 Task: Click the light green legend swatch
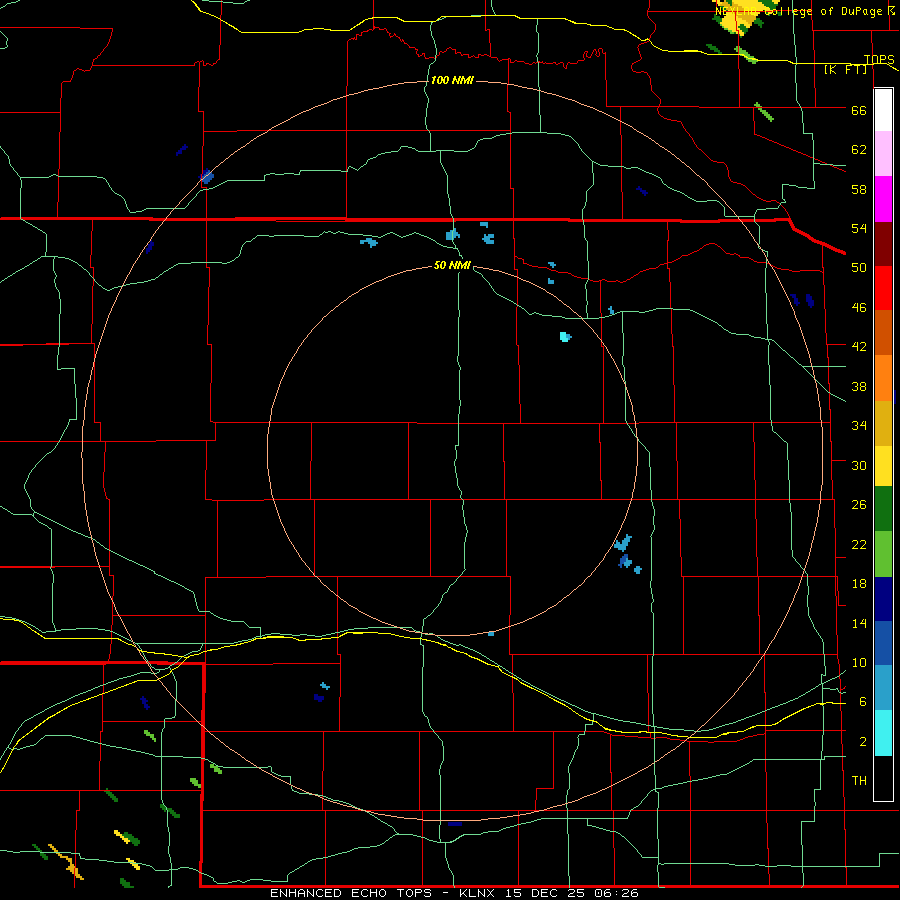(883, 554)
